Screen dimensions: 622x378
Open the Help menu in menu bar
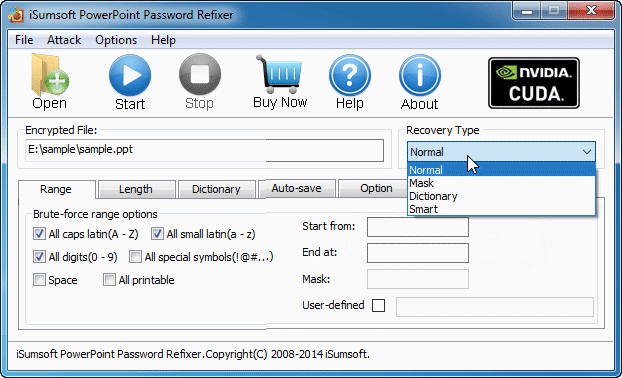(x=163, y=40)
